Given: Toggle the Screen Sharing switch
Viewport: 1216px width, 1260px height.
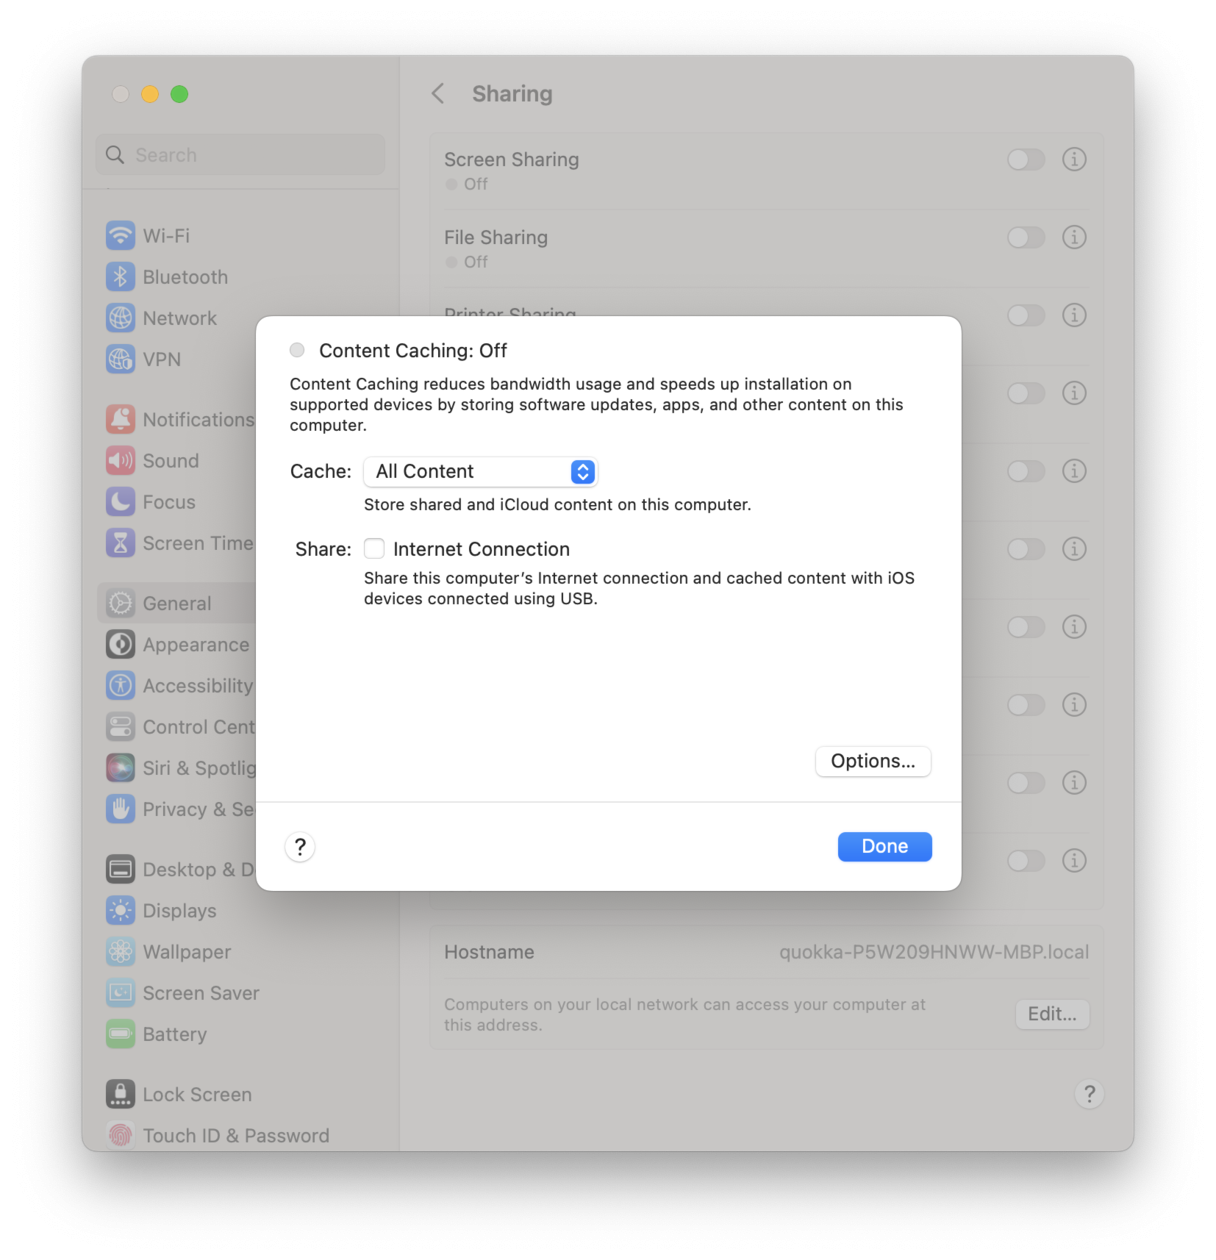Looking at the screenshot, I should pos(1026,159).
